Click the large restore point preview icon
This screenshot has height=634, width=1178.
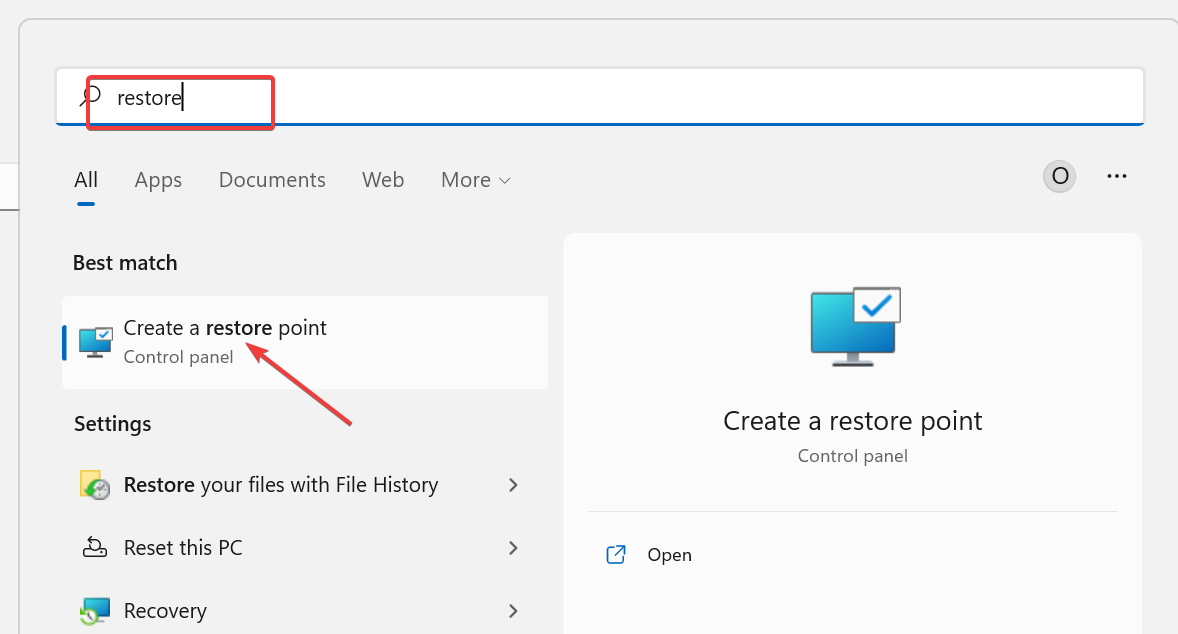[x=852, y=326]
